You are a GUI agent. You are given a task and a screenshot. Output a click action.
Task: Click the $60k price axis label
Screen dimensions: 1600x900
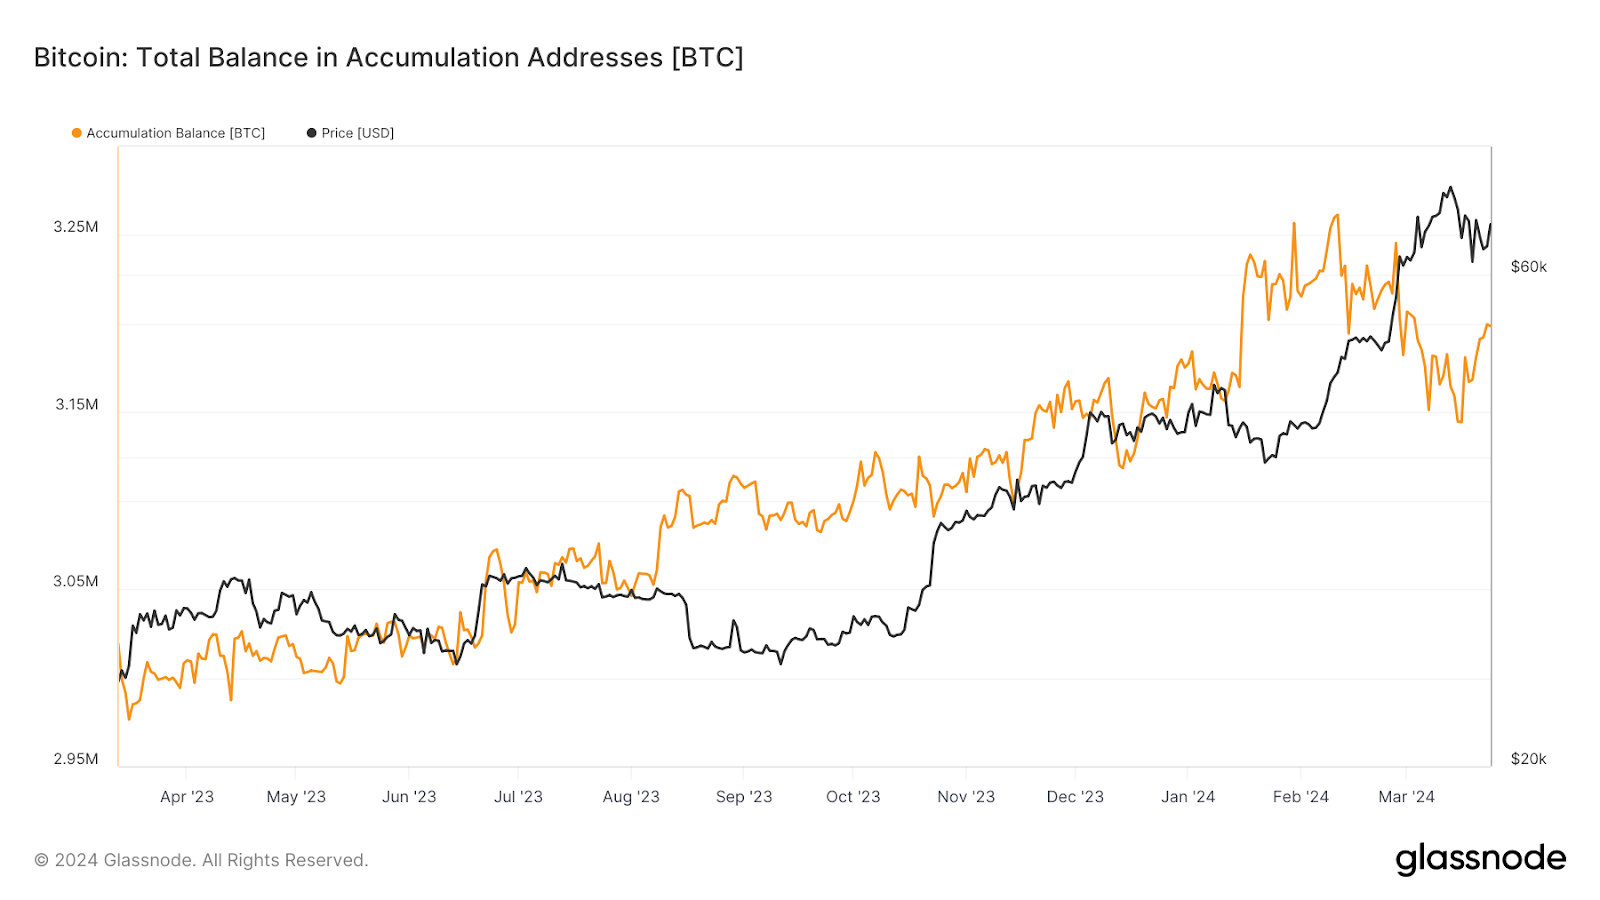(1529, 267)
